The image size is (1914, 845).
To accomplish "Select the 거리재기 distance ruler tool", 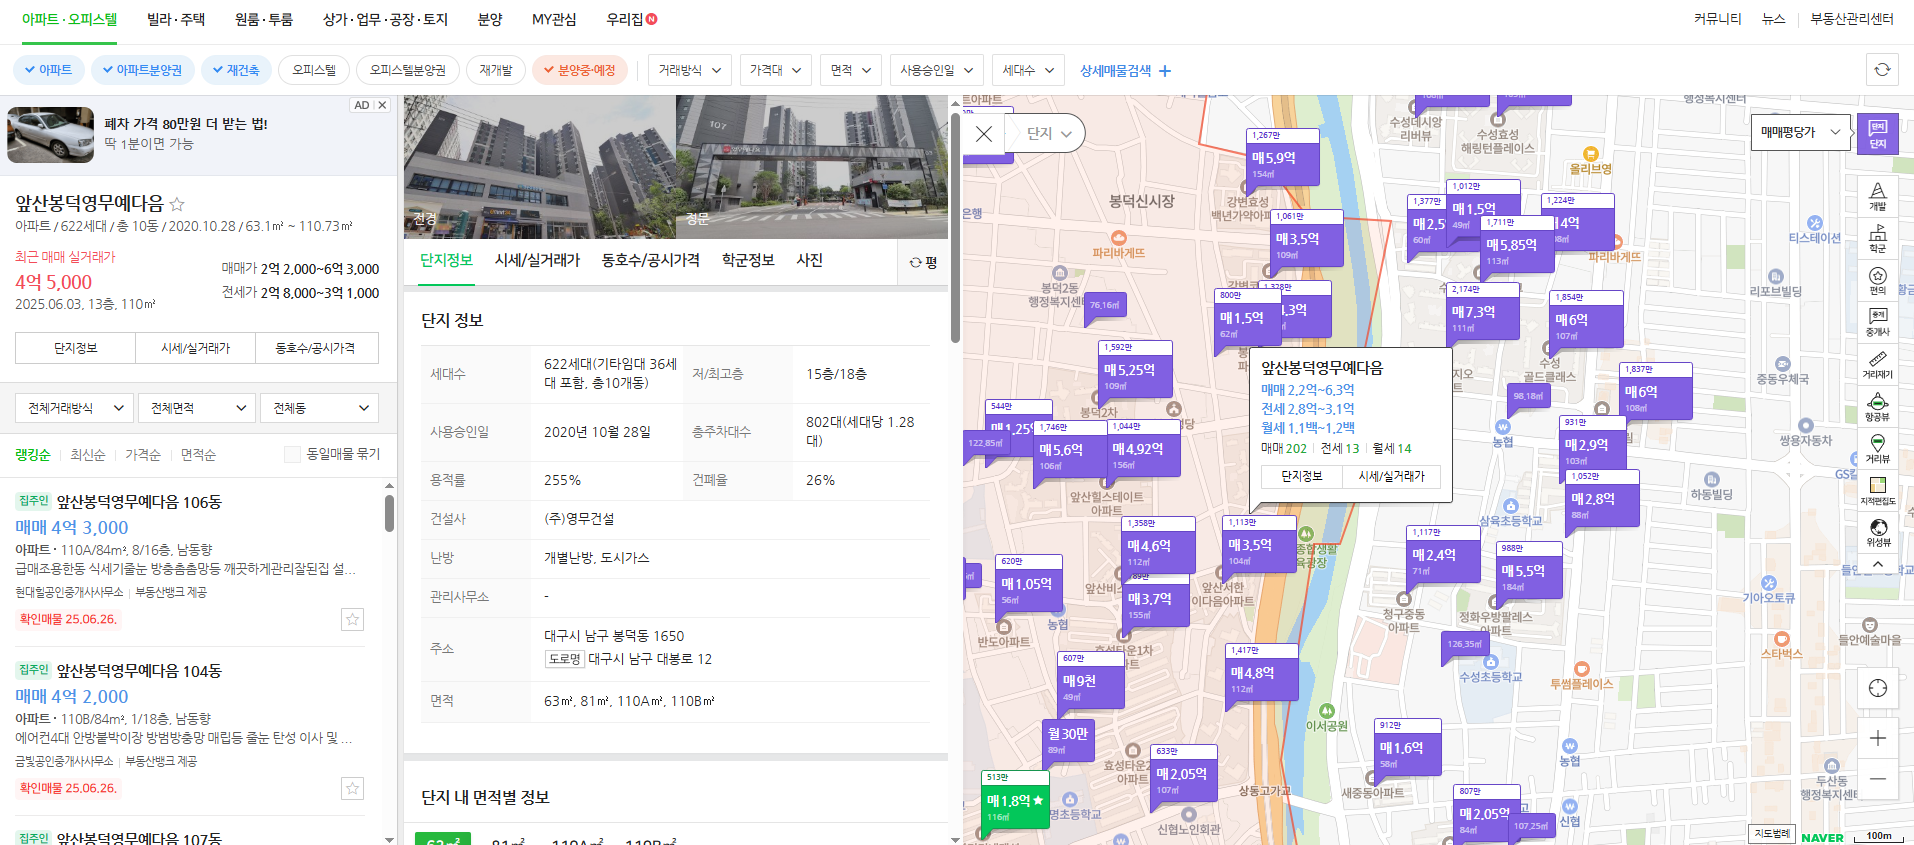I will (1877, 364).
